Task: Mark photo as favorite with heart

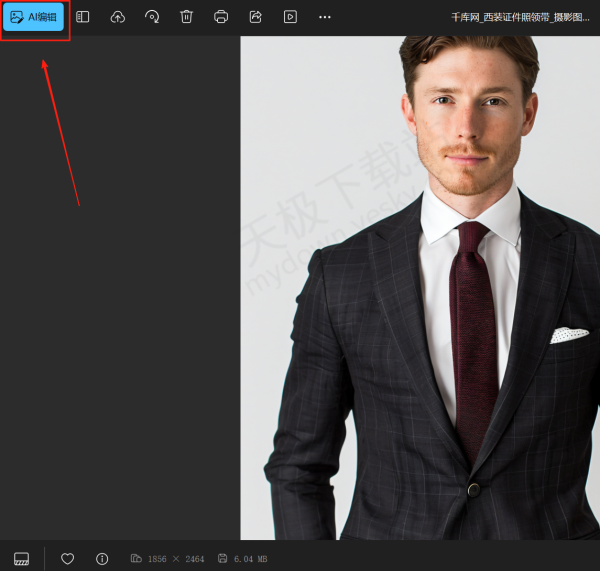Action: pyautogui.click(x=68, y=558)
